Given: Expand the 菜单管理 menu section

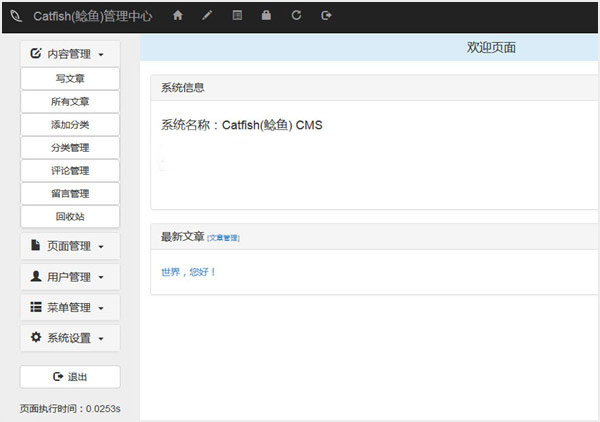Looking at the screenshot, I should coord(70,307).
